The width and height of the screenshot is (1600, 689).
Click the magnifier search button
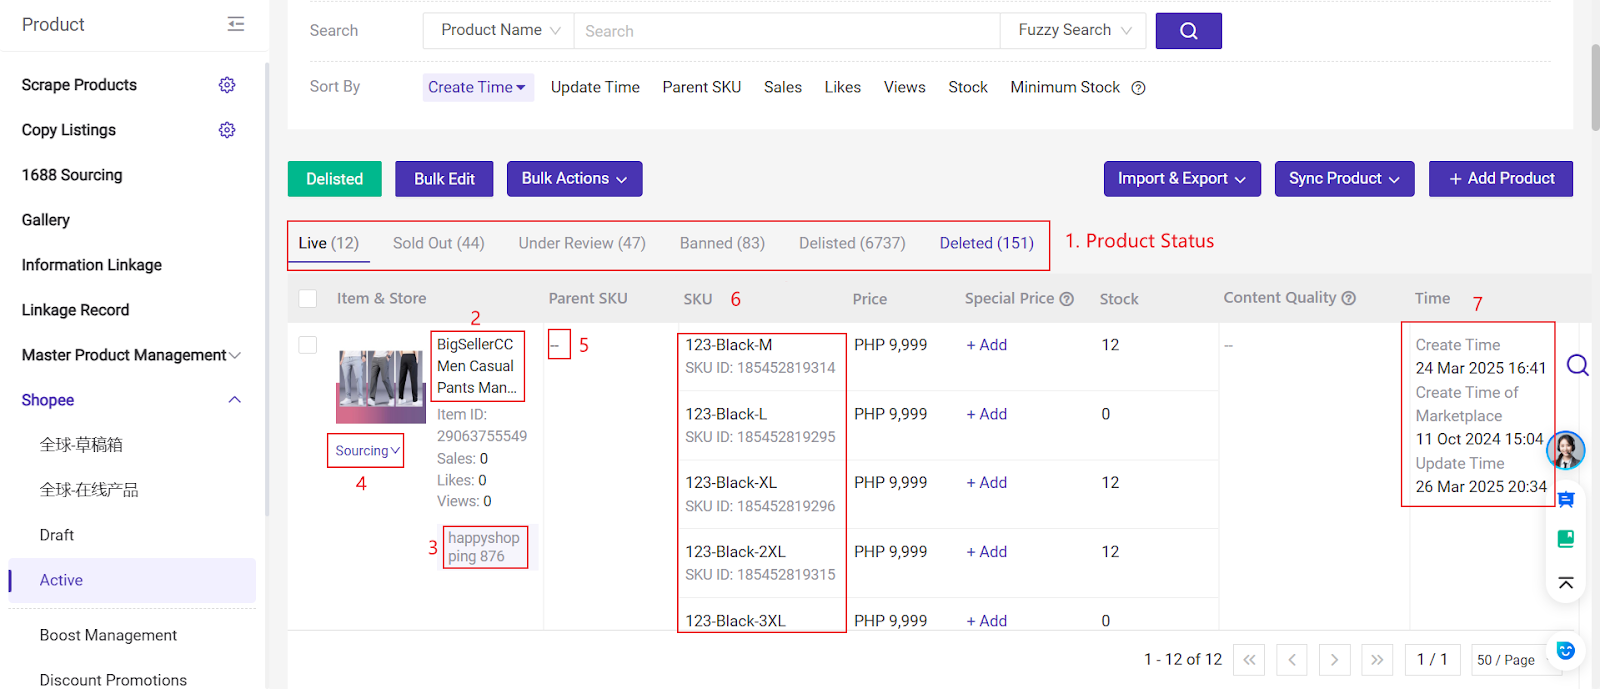tap(1188, 31)
